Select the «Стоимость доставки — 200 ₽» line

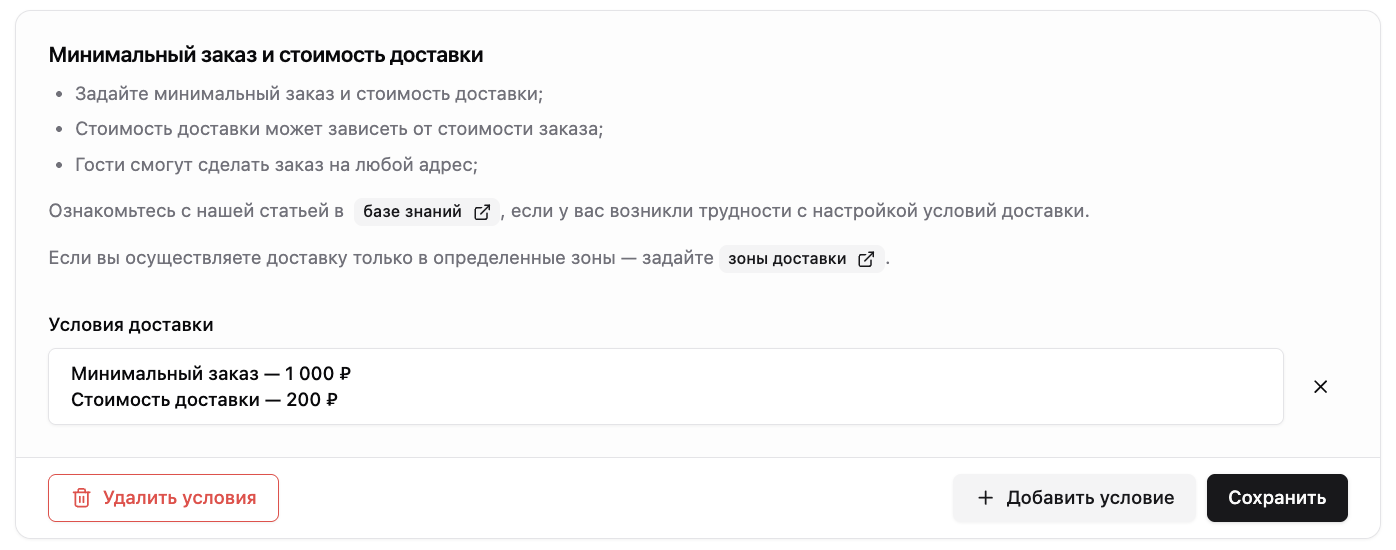pyautogui.click(x=205, y=400)
